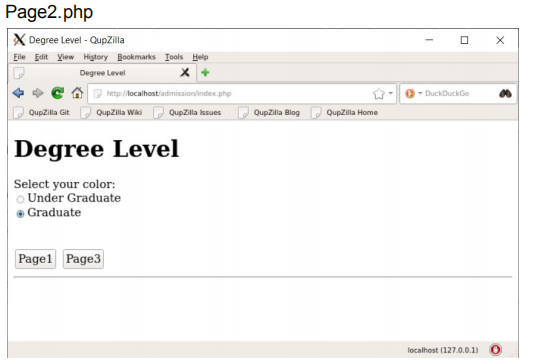Click the QupZilla logo in title bar
533x364 pixels.
19,40
